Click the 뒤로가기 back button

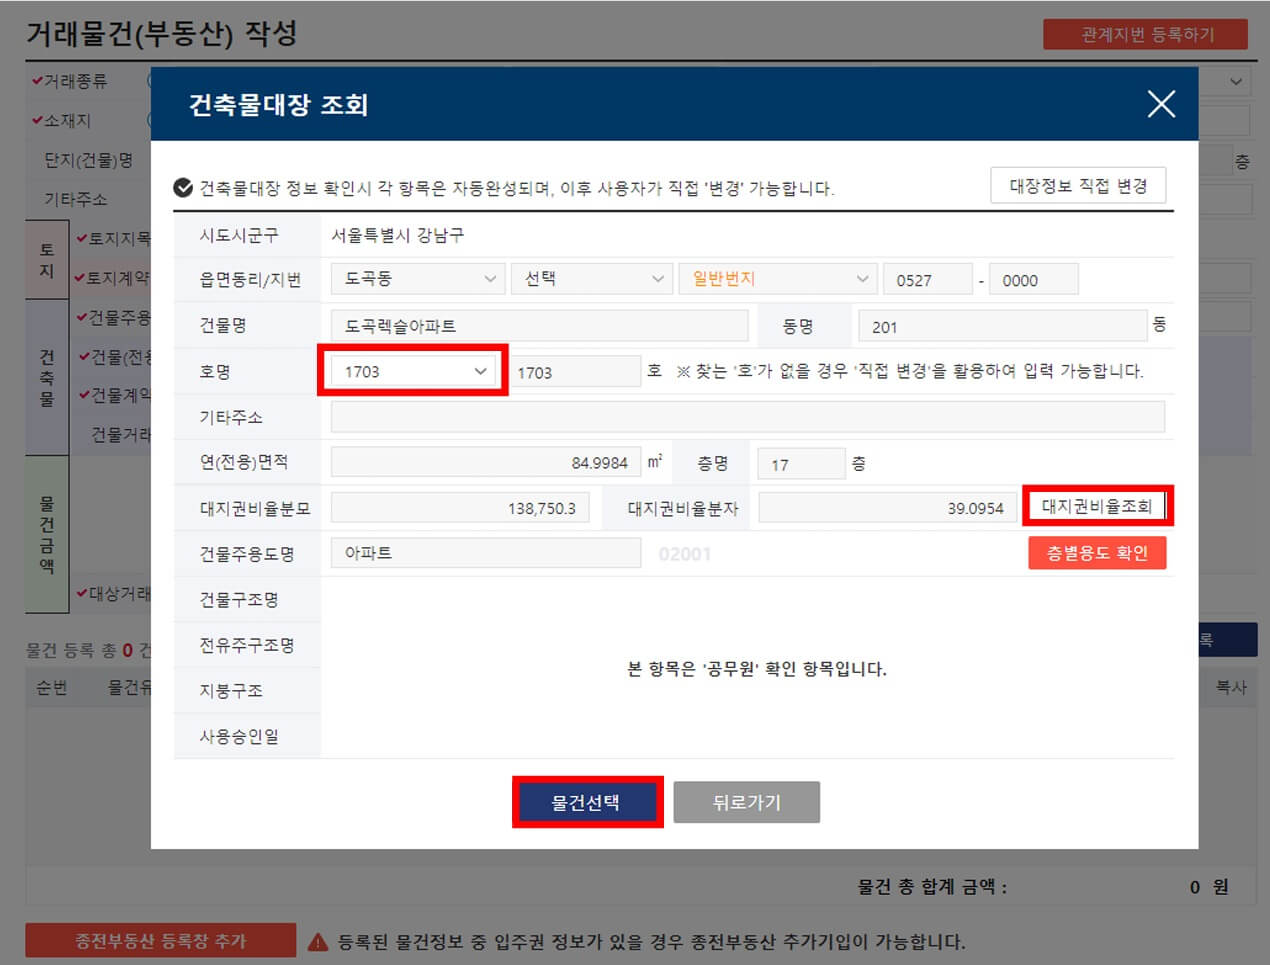point(746,802)
